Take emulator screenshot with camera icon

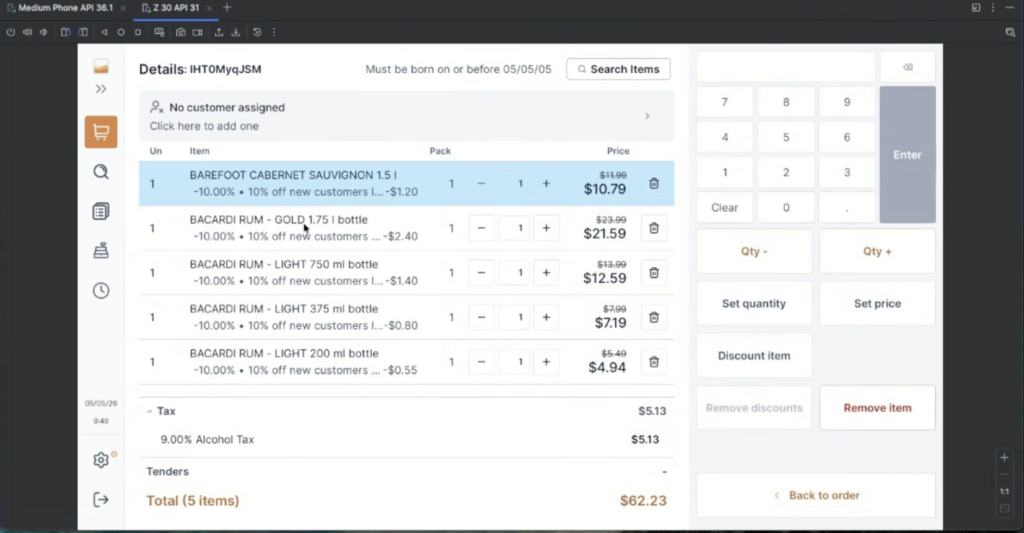[180, 32]
